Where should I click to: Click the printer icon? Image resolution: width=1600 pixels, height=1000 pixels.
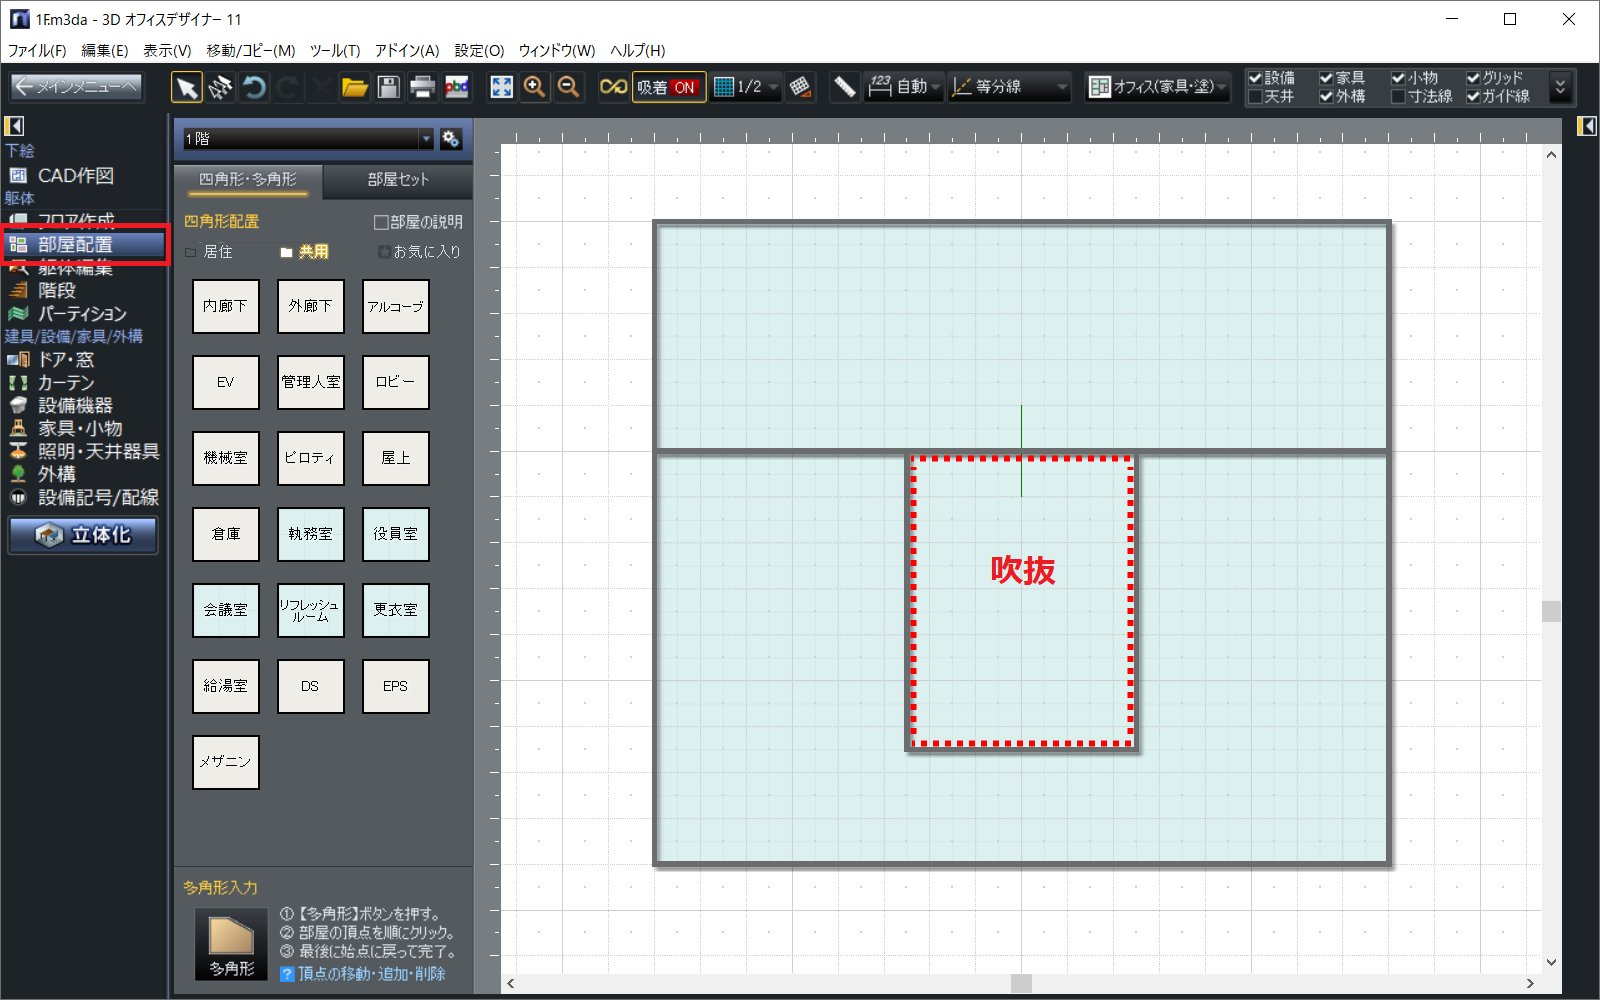(x=422, y=88)
